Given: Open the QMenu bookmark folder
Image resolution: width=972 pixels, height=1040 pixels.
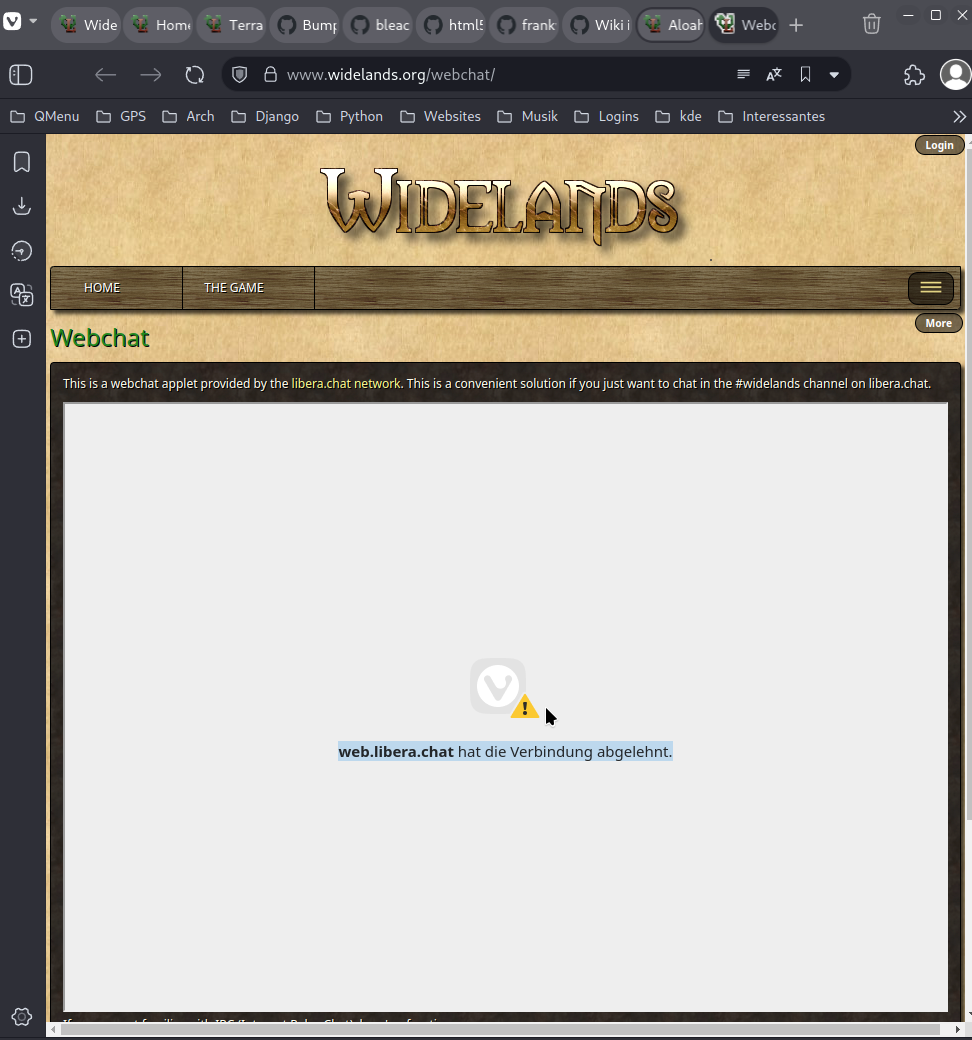Looking at the screenshot, I should tap(45, 117).
